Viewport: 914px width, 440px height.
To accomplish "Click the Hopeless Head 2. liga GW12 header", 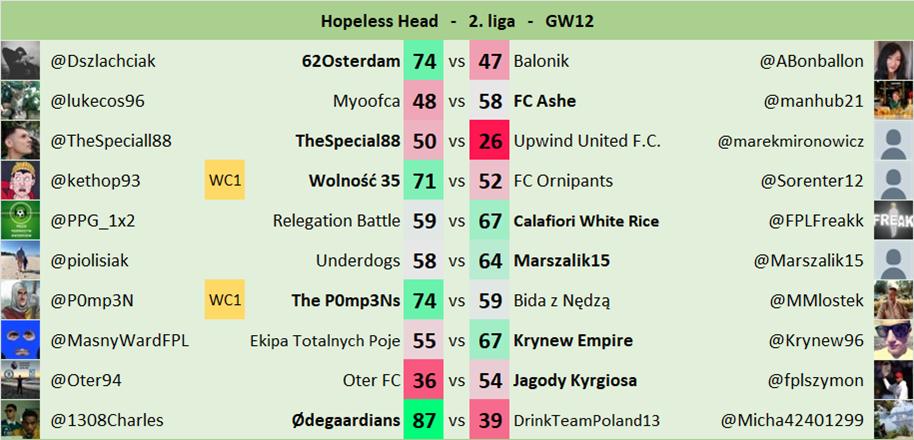I will coord(457,20).
